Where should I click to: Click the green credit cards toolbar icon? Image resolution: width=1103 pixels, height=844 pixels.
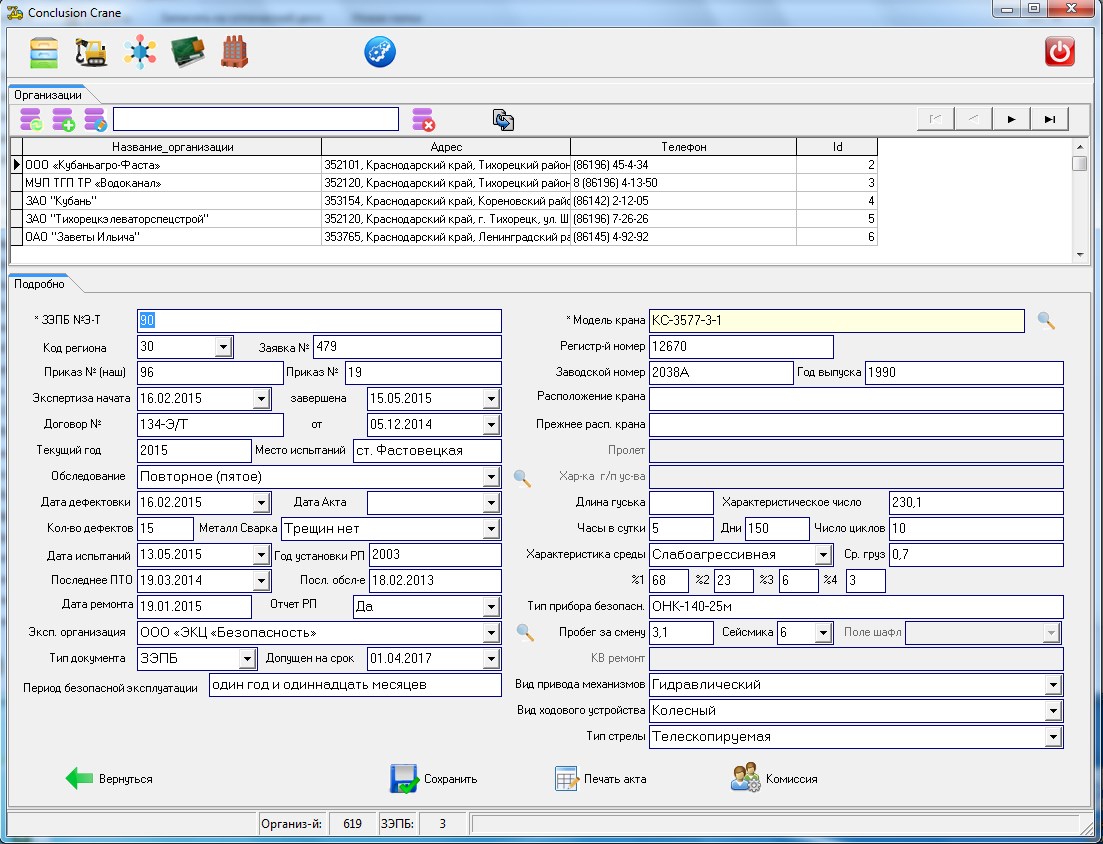(187, 52)
